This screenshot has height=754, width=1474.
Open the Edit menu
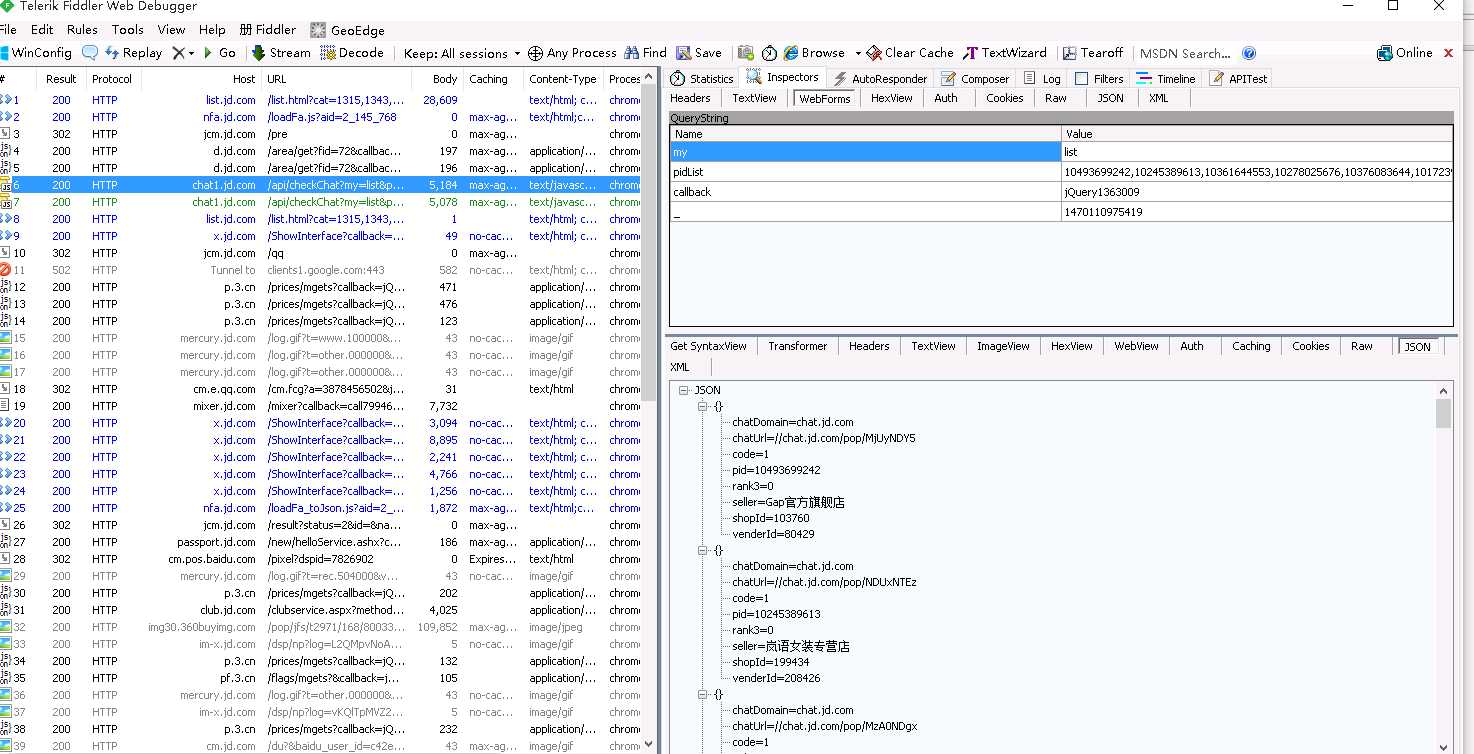tap(42, 30)
